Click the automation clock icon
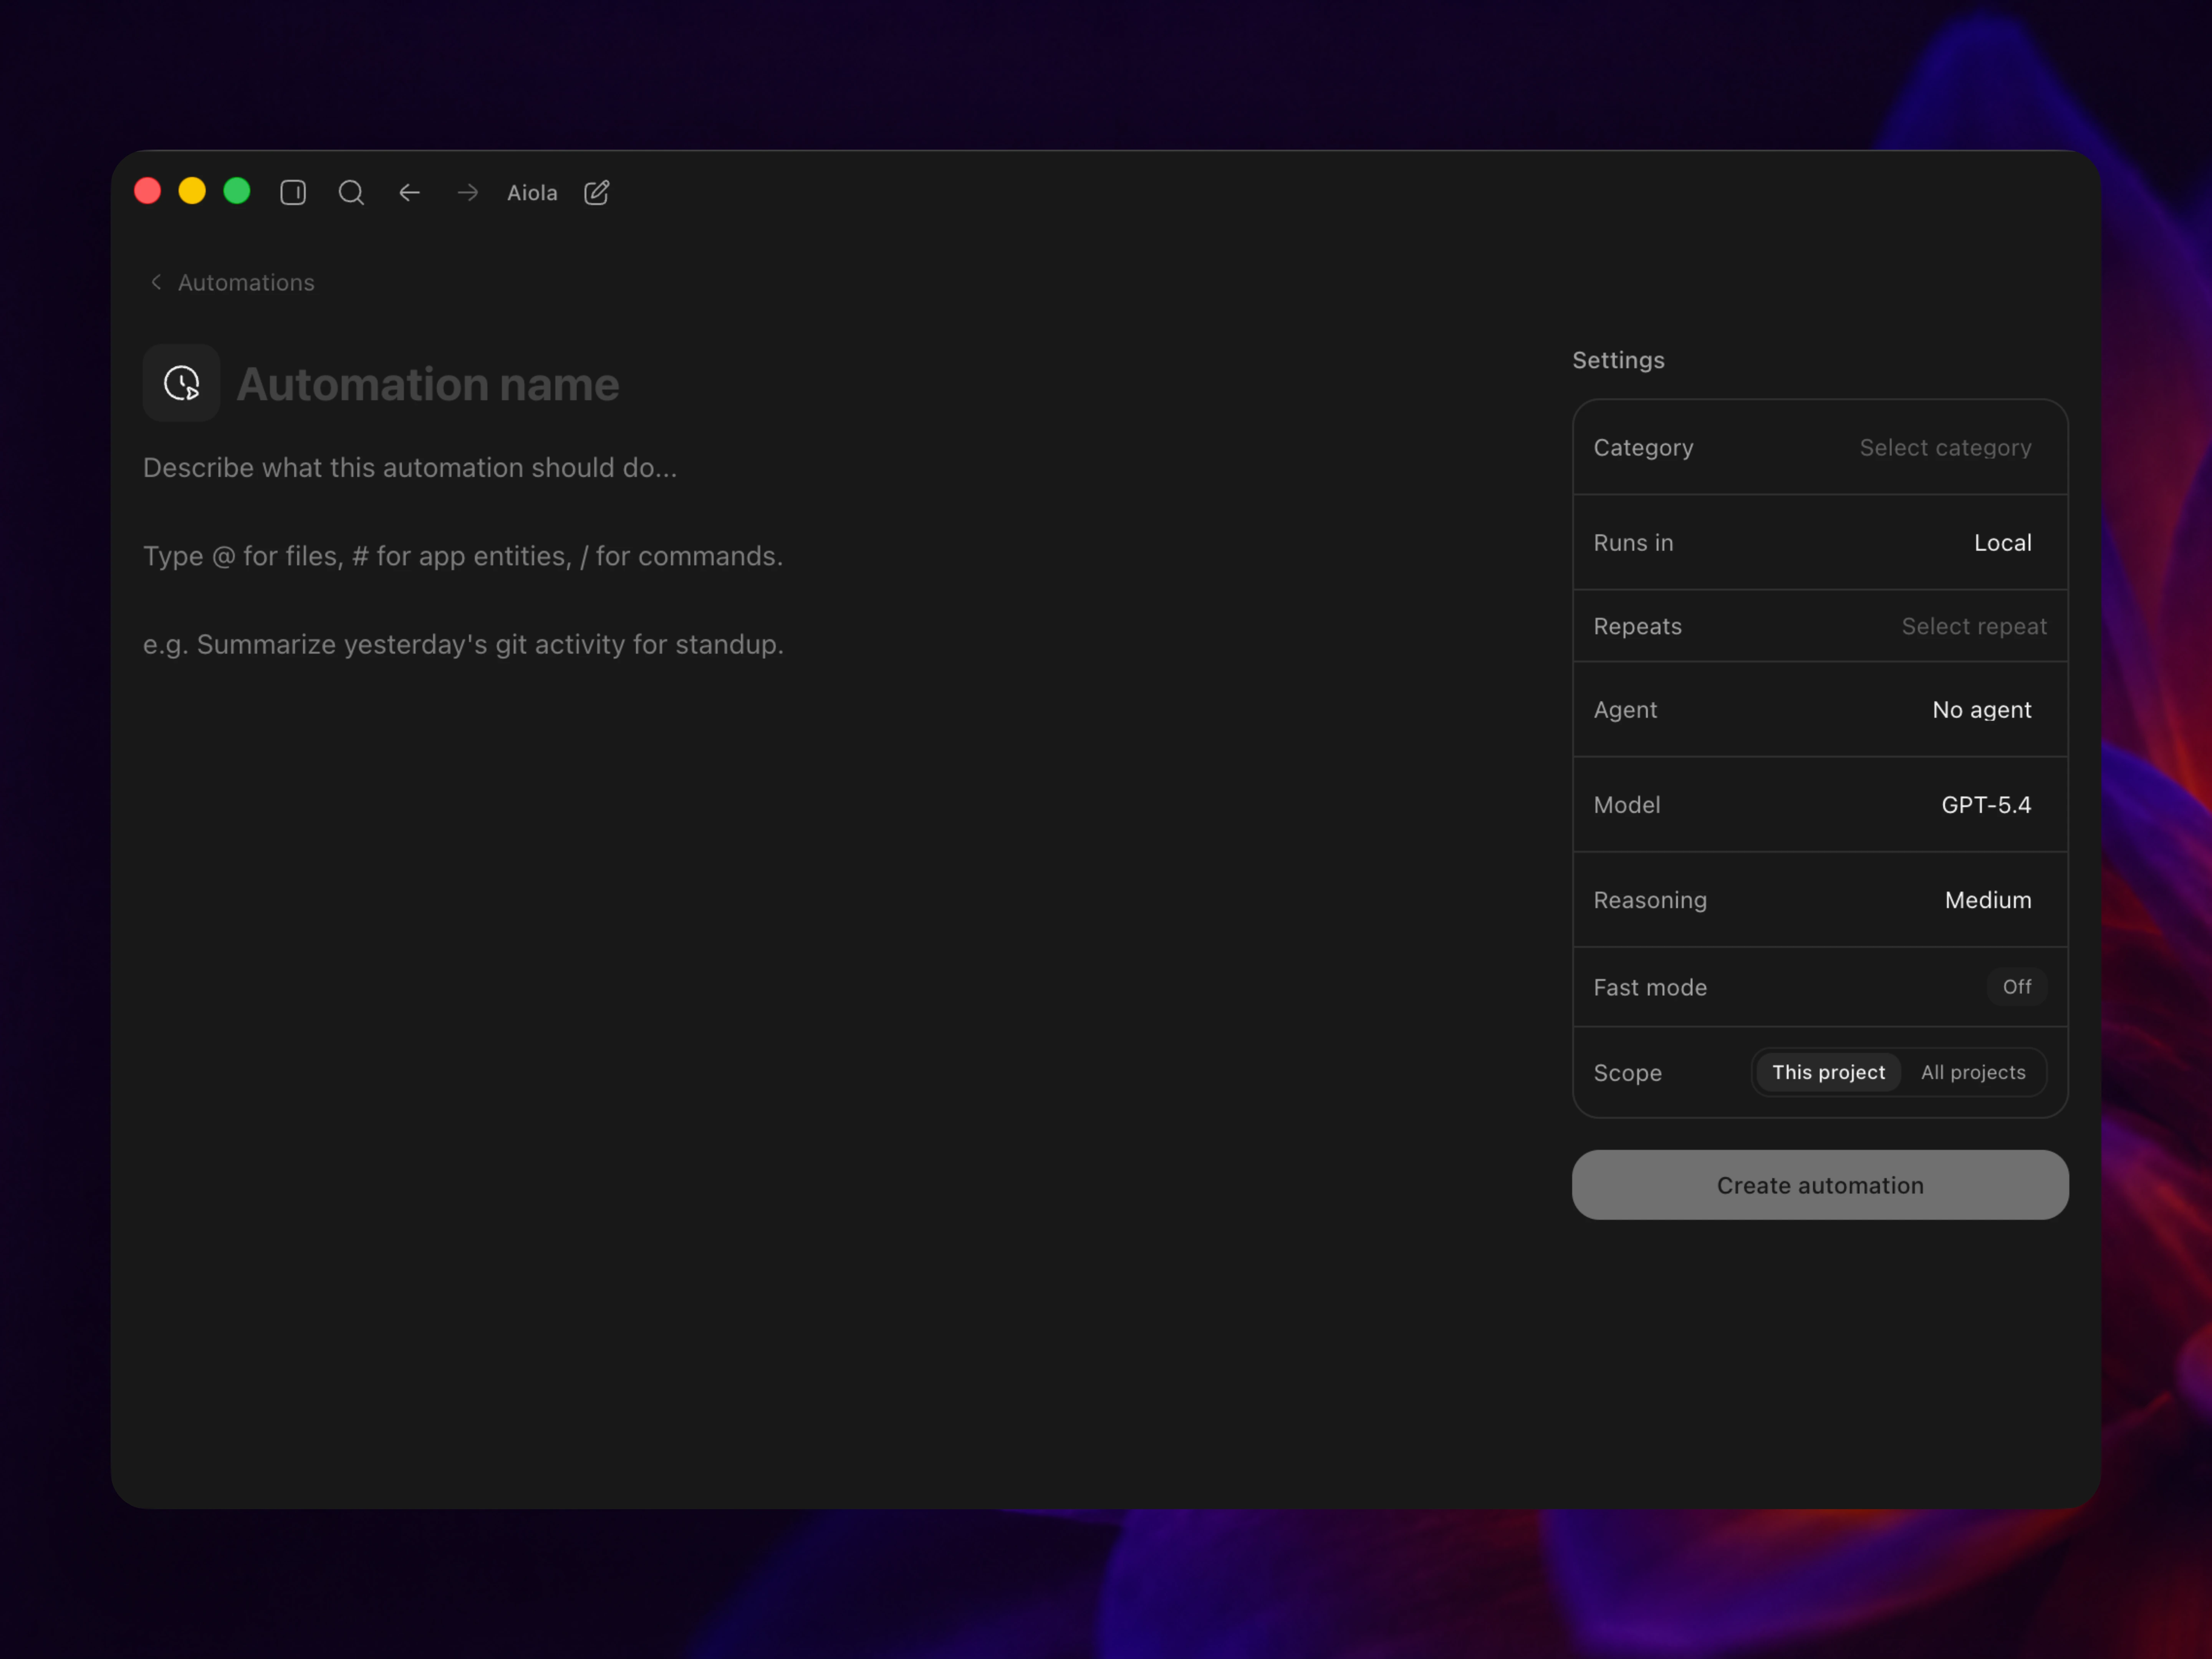This screenshot has height=1659, width=2212. [x=181, y=383]
